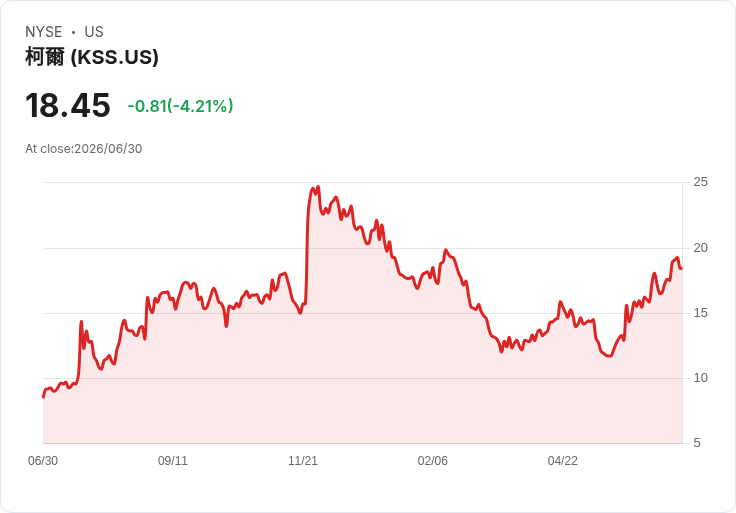Image resolution: width=736 pixels, height=513 pixels.
Task: Click the peak near 20 above 02/06
Action: [x=445, y=250]
